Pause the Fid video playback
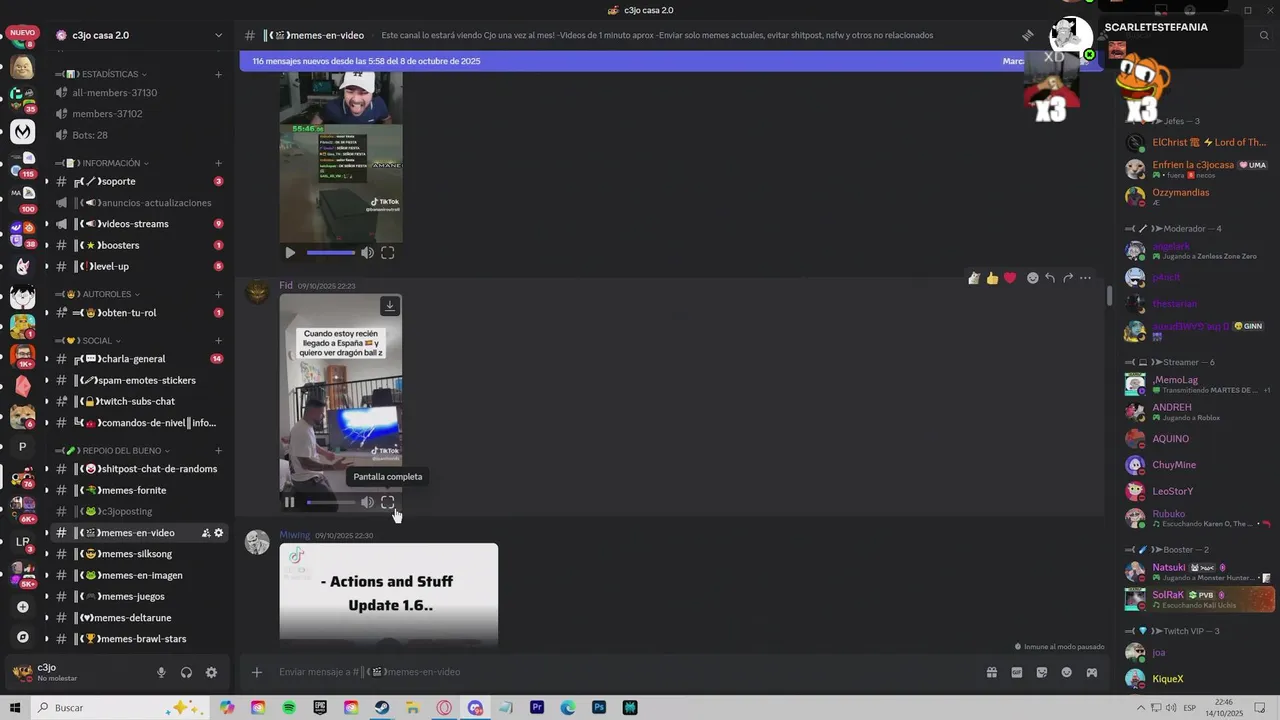Image resolution: width=1280 pixels, height=720 pixels. coord(290,502)
